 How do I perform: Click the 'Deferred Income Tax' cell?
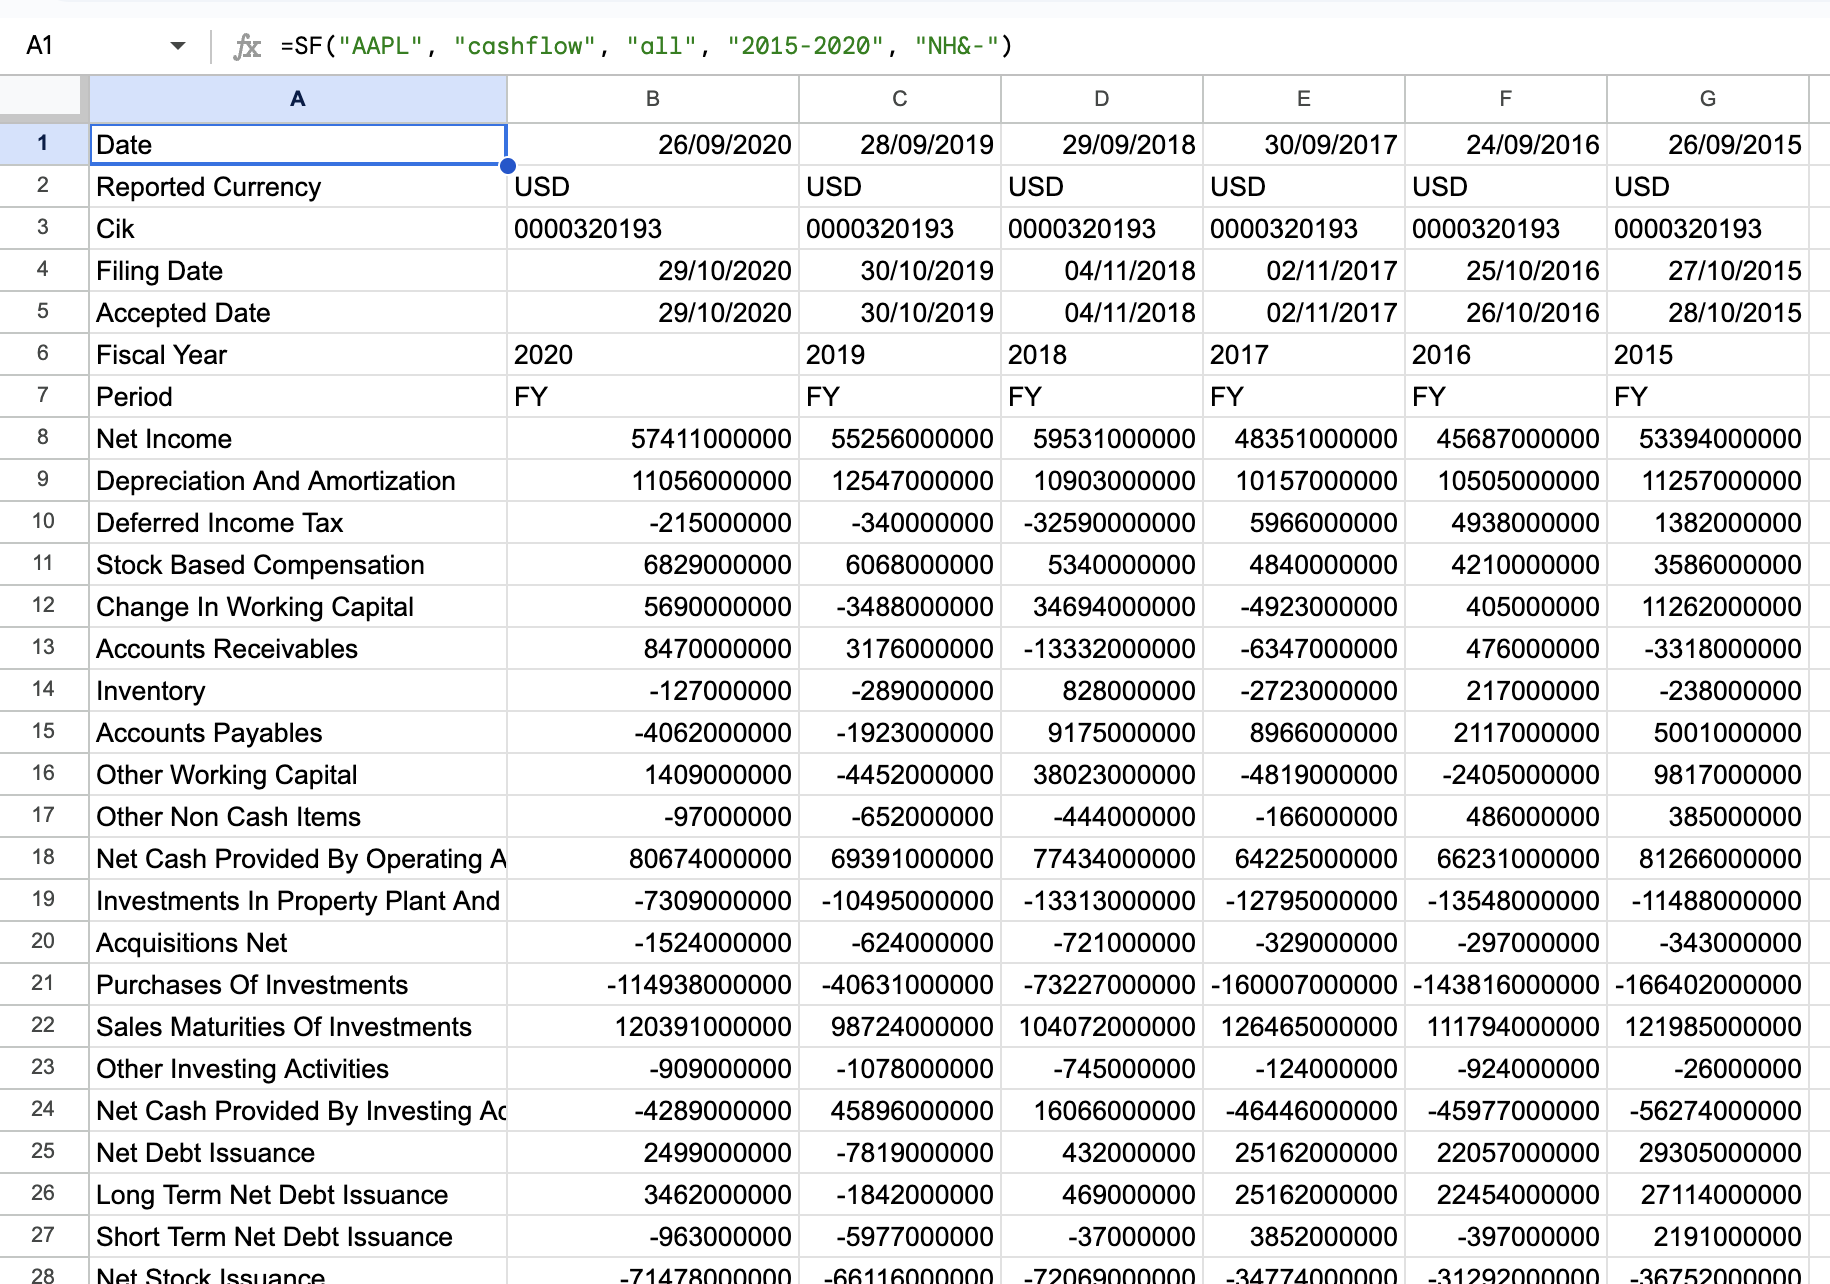pyautogui.click(x=298, y=523)
